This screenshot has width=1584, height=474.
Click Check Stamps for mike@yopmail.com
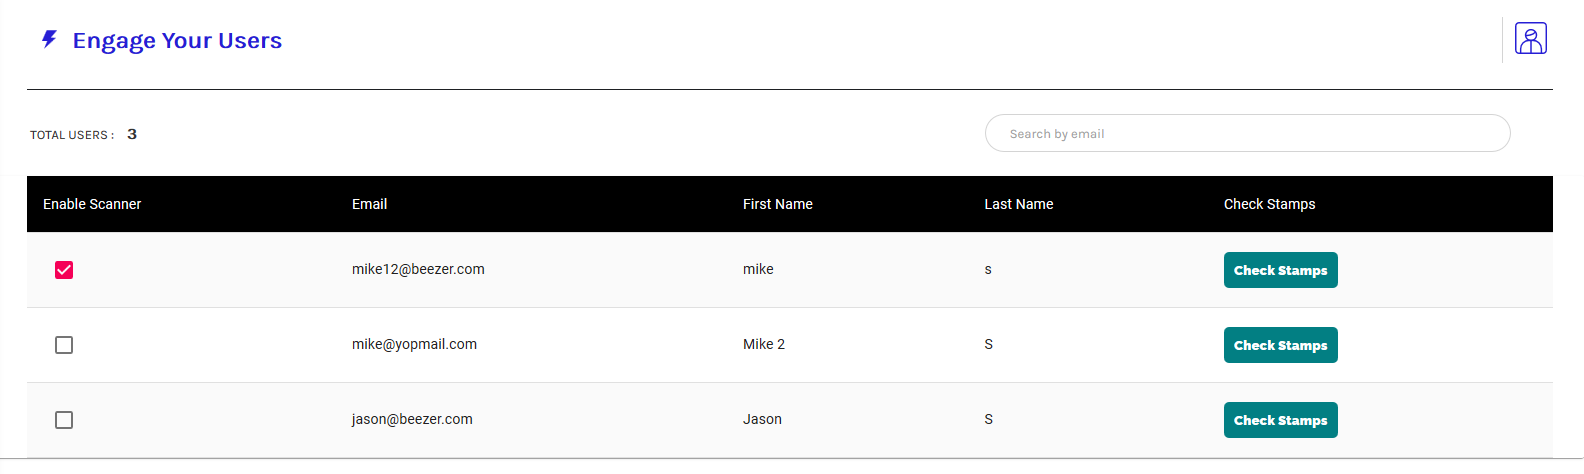[1280, 345]
